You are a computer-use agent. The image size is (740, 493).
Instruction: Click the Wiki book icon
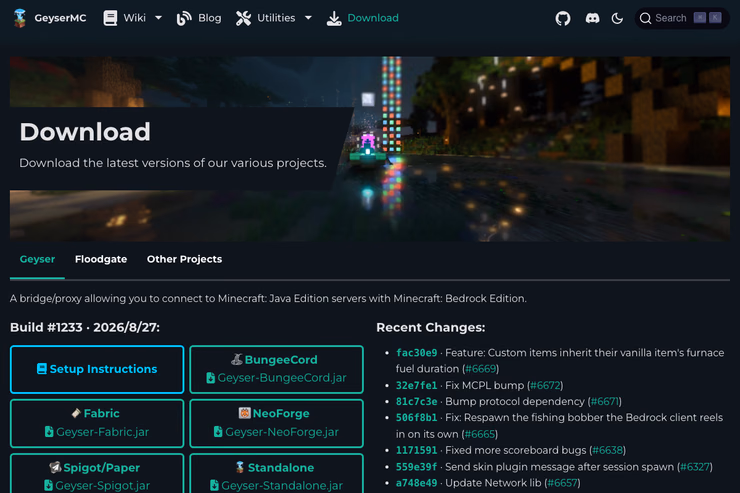tap(110, 18)
